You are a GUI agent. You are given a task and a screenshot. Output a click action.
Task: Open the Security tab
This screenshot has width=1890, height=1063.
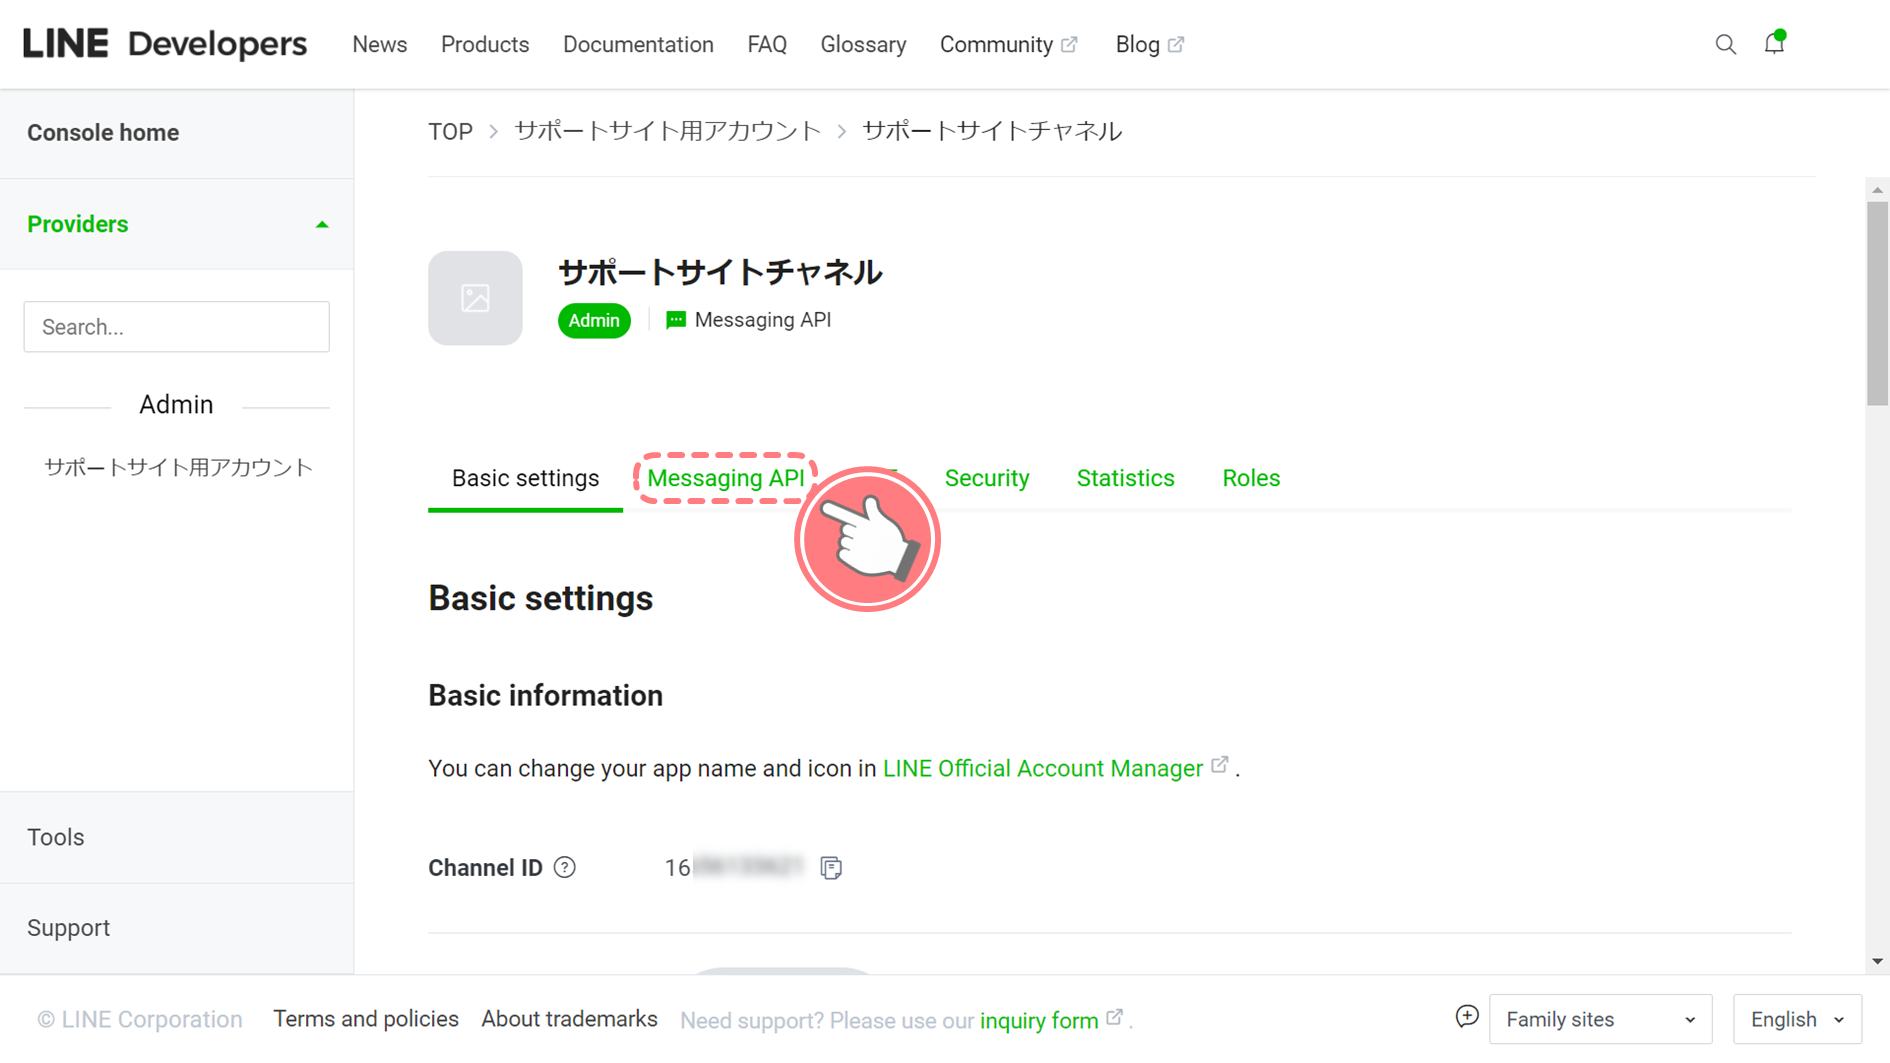point(987,478)
